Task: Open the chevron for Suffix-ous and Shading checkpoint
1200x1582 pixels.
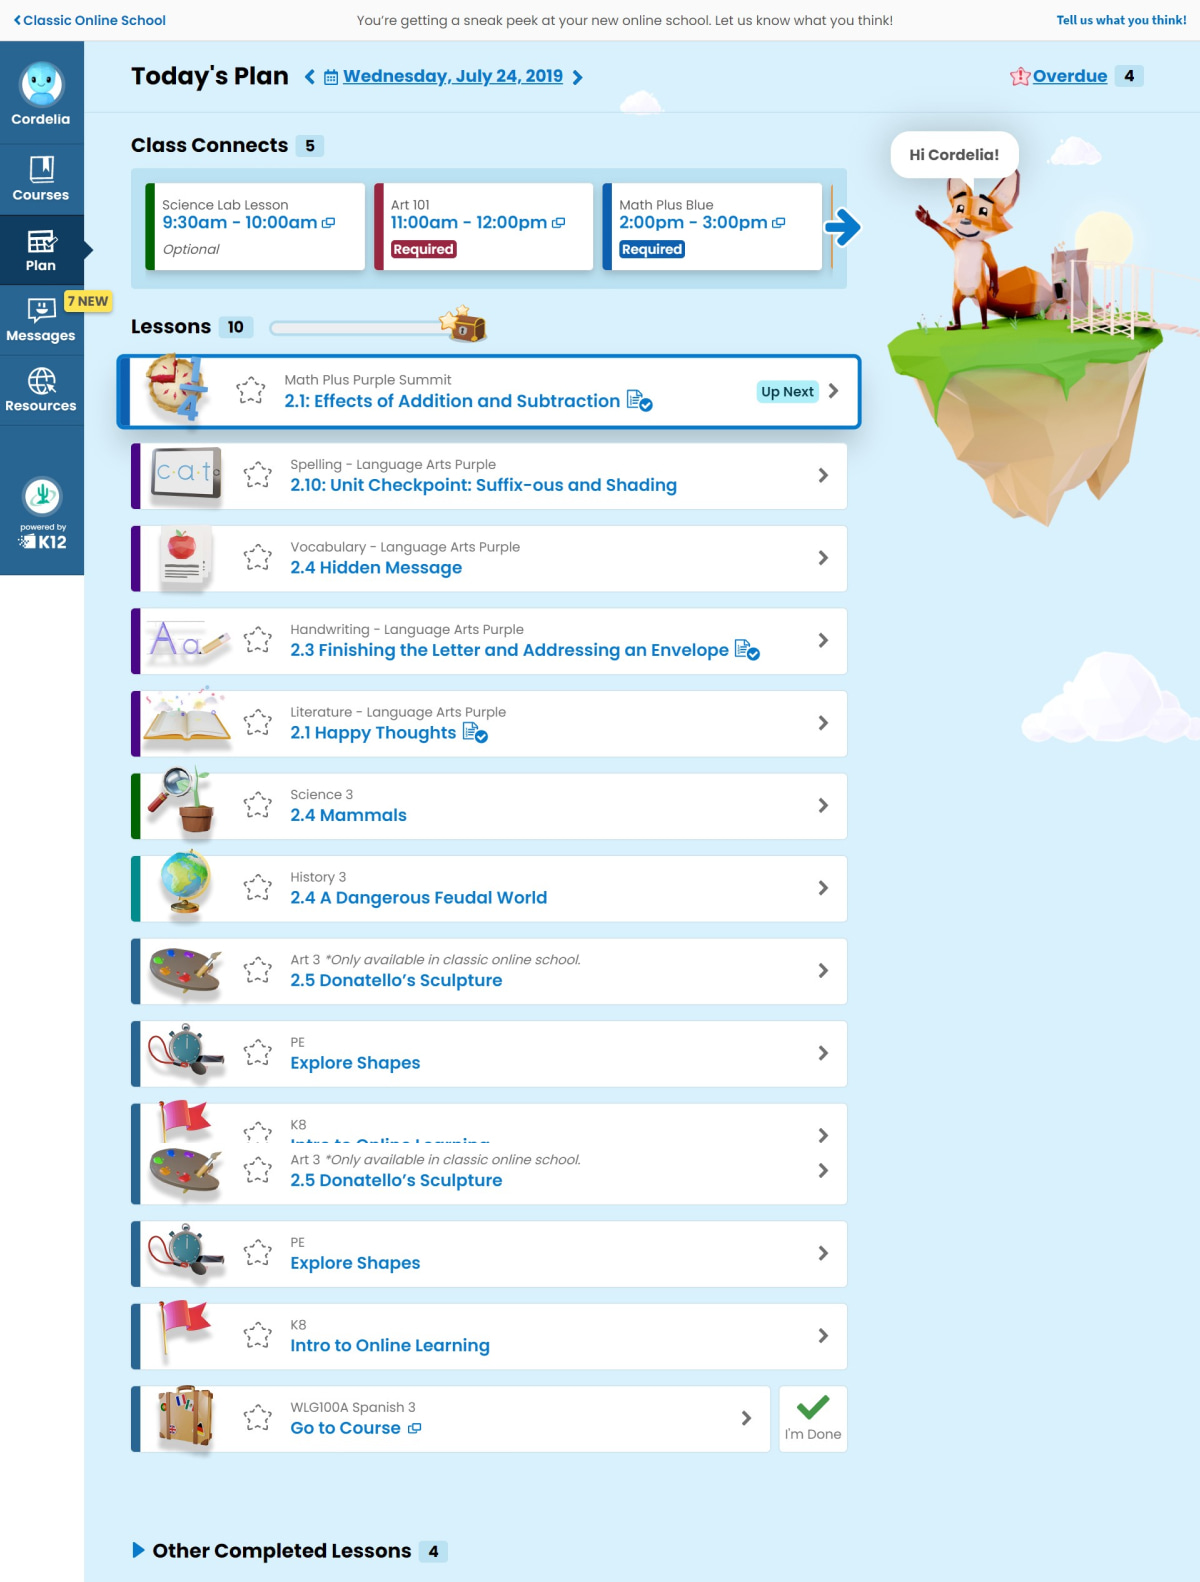Action: coord(823,476)
